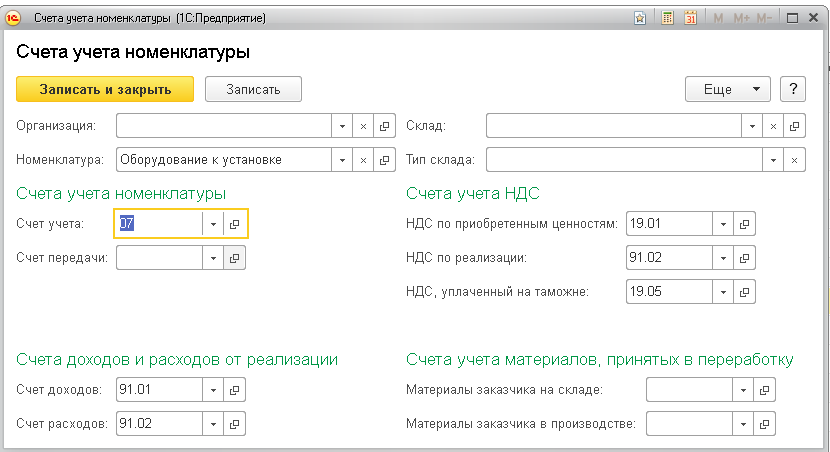Image resolution: width=830 pixels, height=452 pixels.
Task: Click into the Счет передачи input field
Action: 160,258
